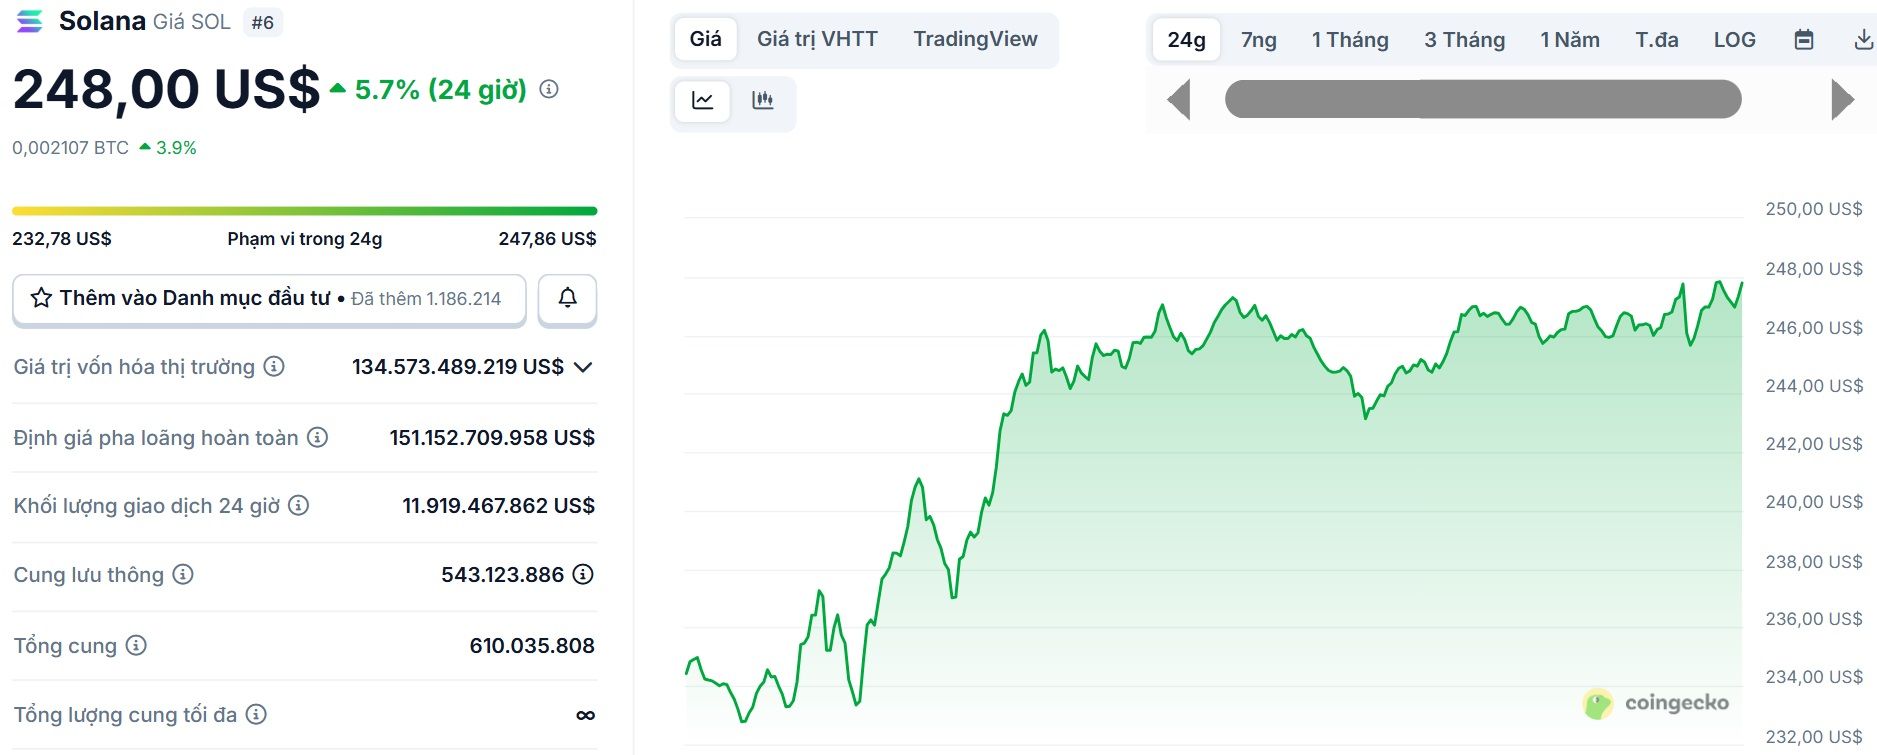Click the right arrow of the chart scroller
The image size is (1877, 755).
1842,100
